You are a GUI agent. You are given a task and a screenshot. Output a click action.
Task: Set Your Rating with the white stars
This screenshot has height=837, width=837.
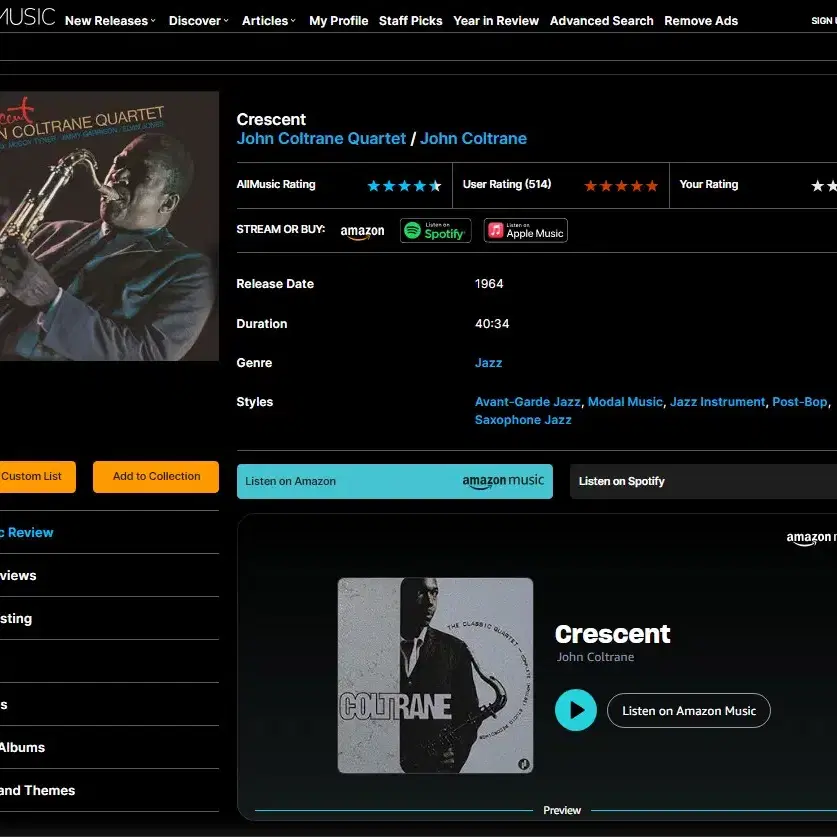[824, 186]
